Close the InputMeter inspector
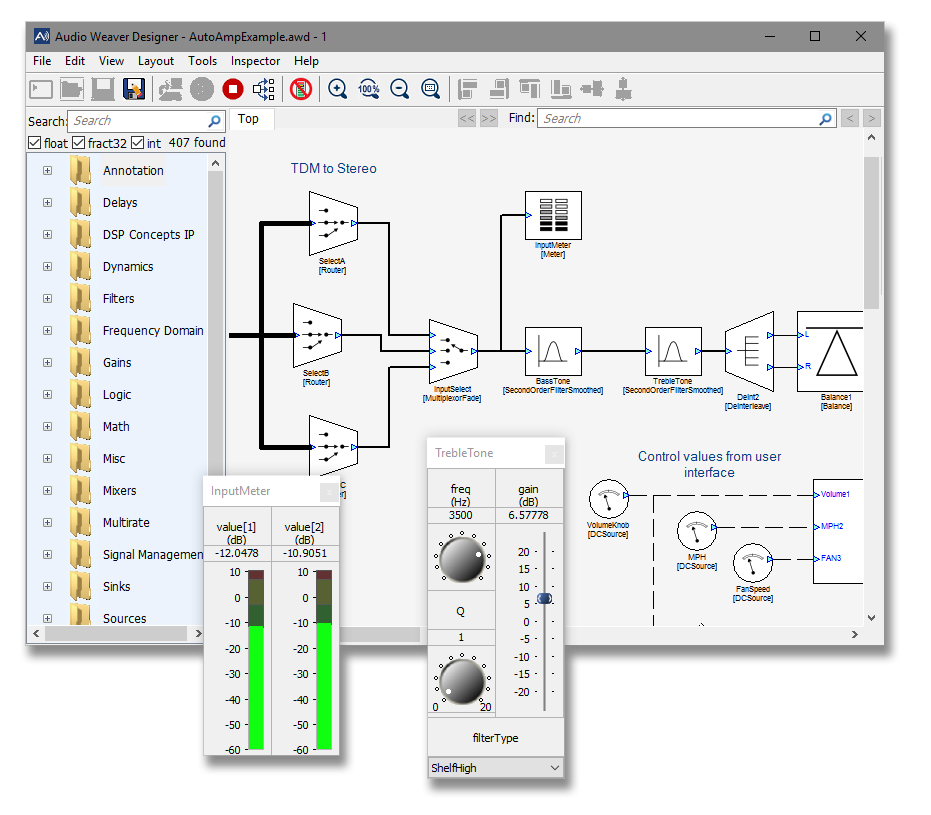Image resolution: width=931 pixels, height=815 pixels. pyautogui.click(x=330, y=492)
